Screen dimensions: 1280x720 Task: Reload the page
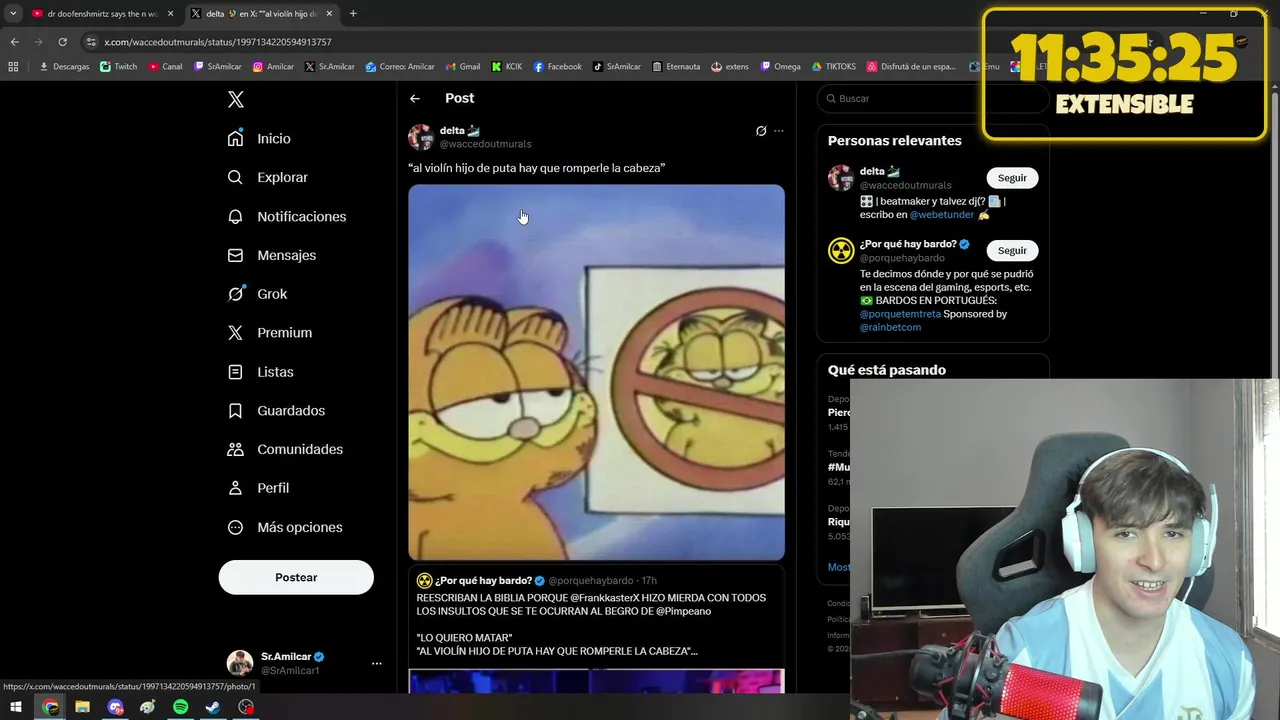click(x=62, y=42)
